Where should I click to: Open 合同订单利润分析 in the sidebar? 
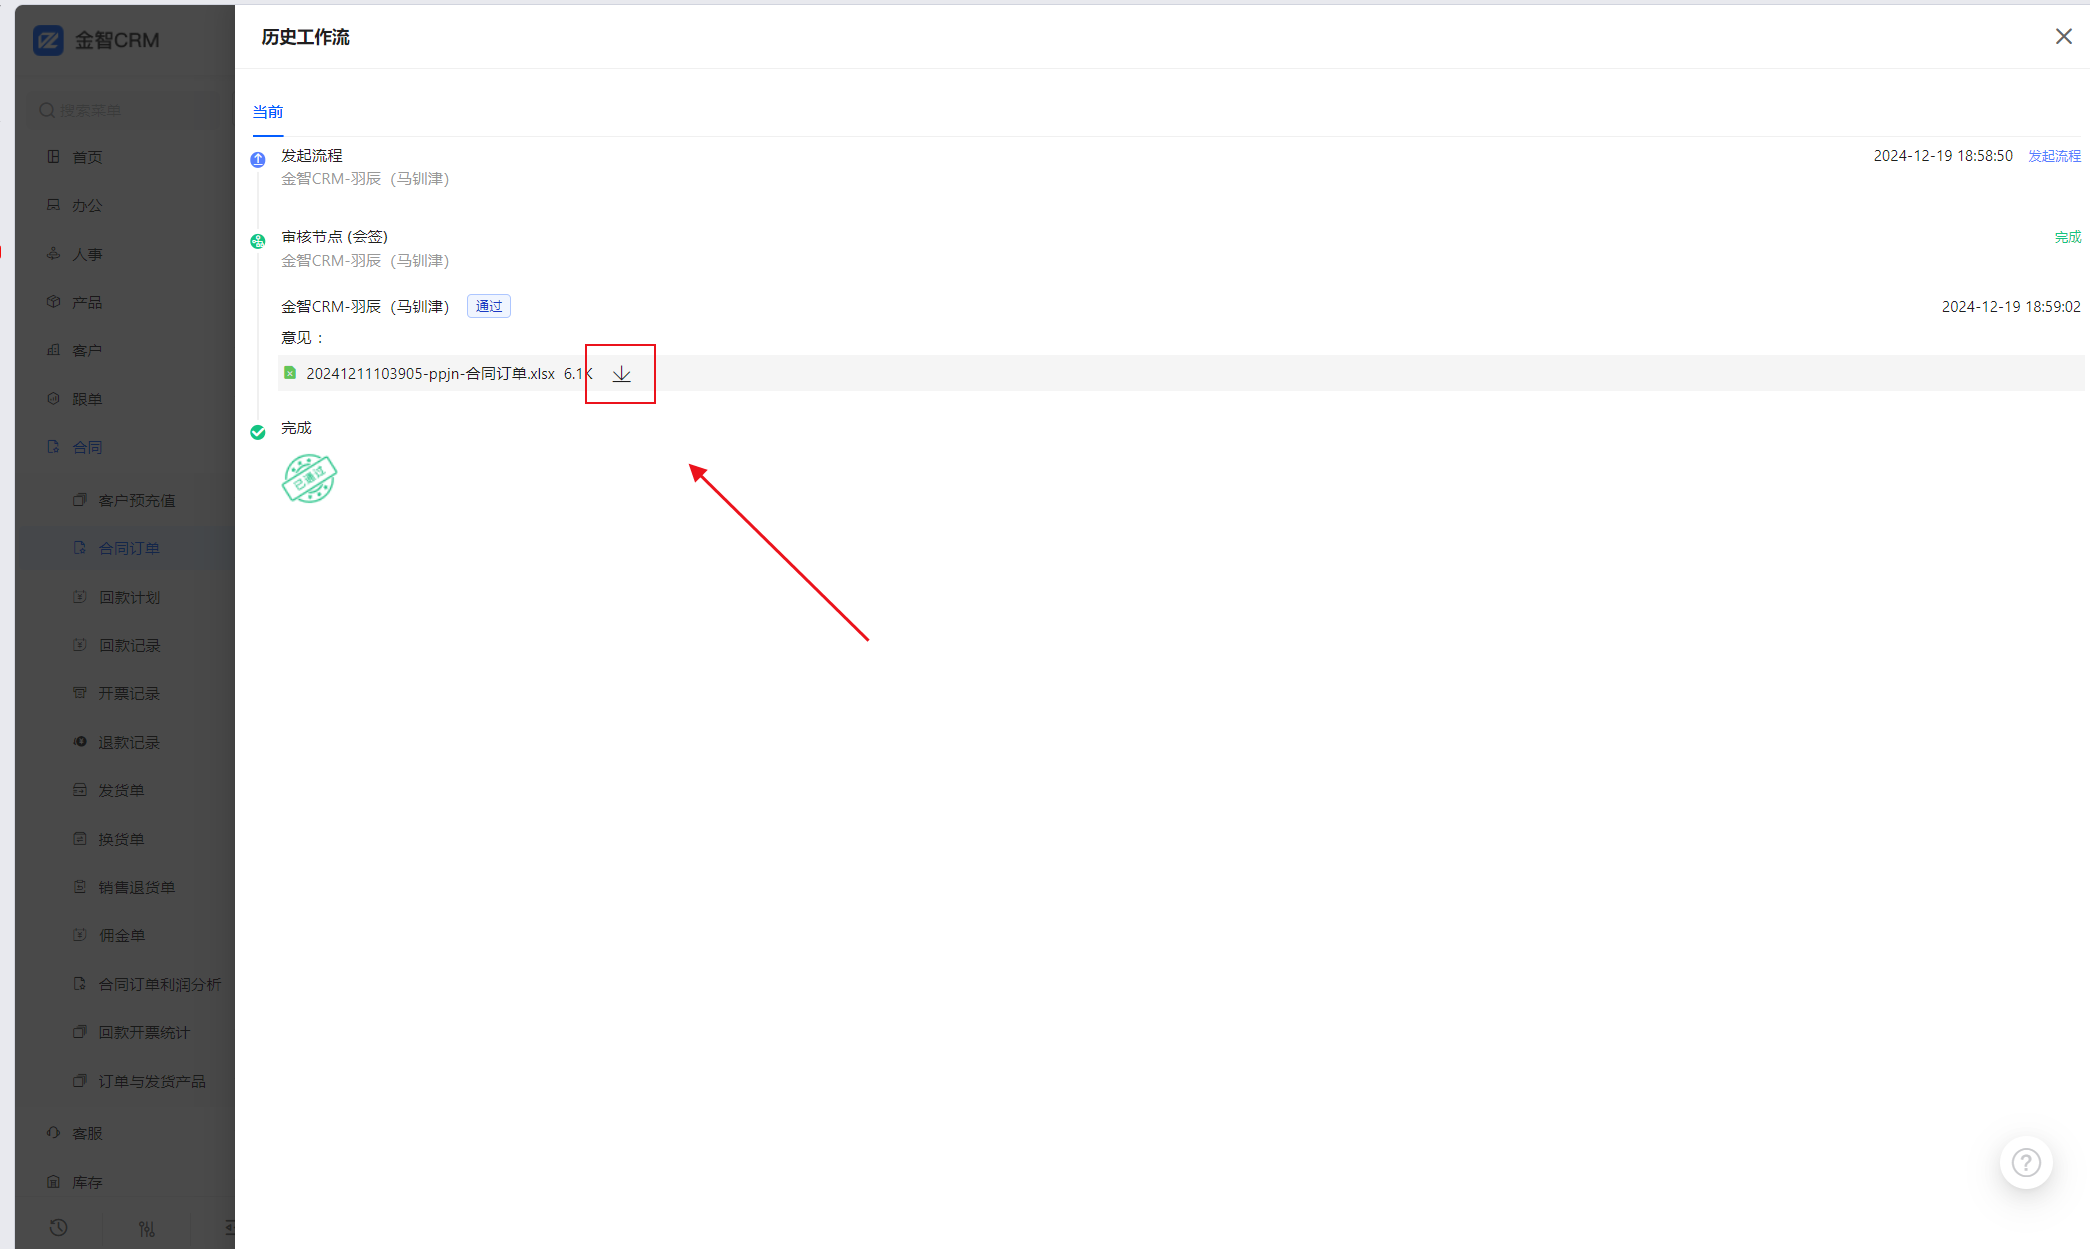(x=159, y=984)
